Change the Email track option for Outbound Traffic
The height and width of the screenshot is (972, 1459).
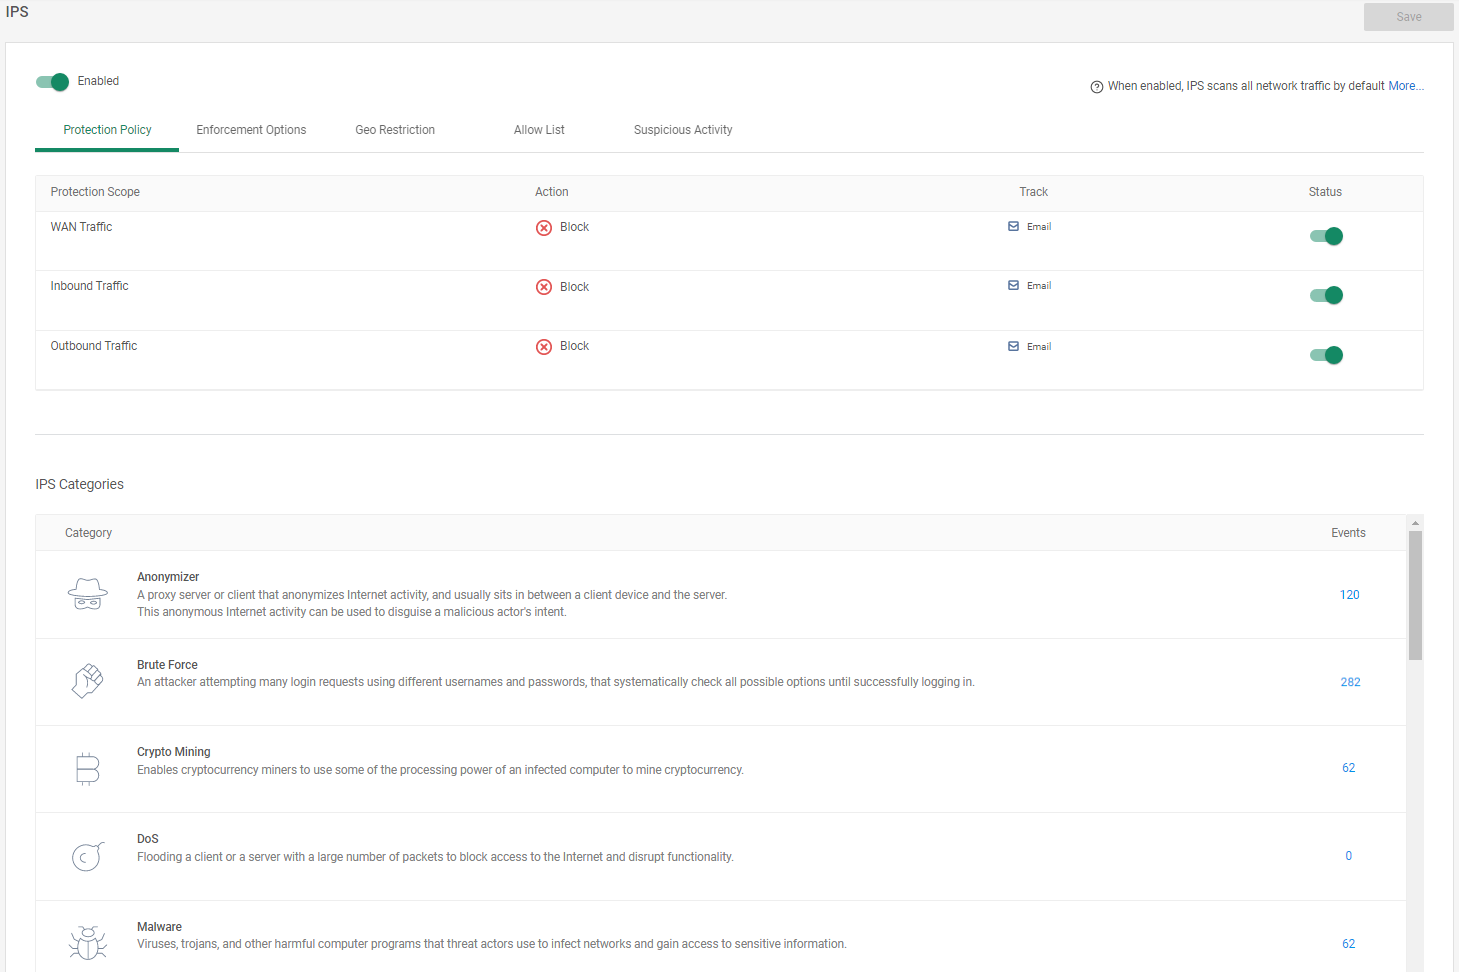tap(1029, 346)
